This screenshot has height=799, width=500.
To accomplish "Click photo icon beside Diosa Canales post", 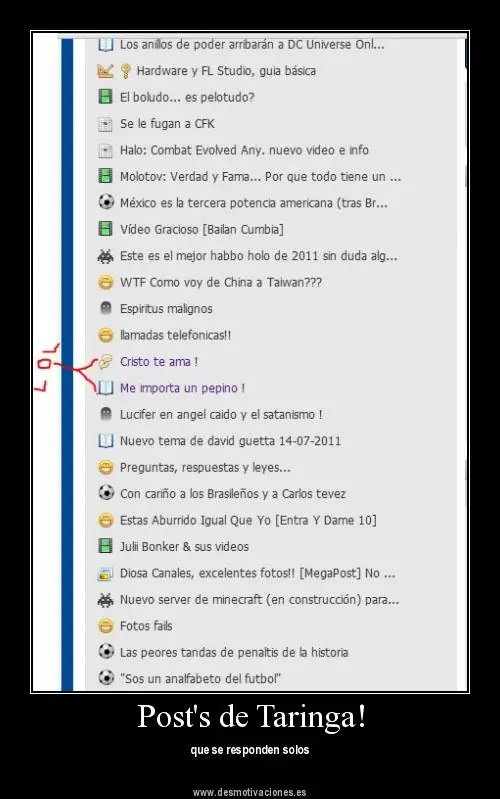I will (x=105, y=573).
